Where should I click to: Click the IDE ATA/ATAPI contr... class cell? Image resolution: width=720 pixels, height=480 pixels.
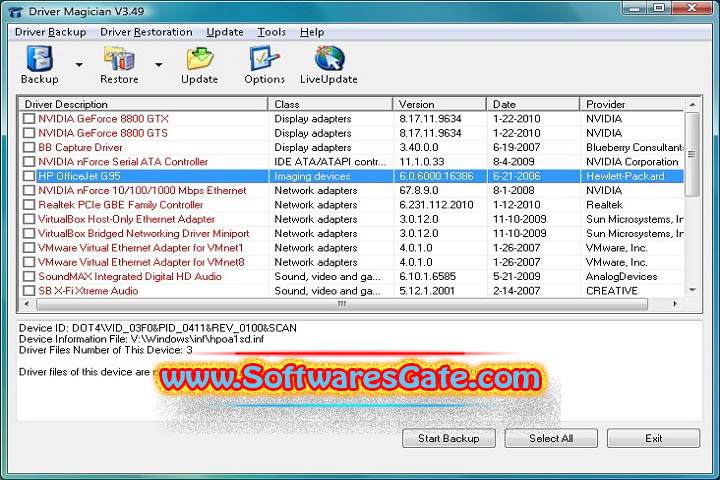pos(330,162)
